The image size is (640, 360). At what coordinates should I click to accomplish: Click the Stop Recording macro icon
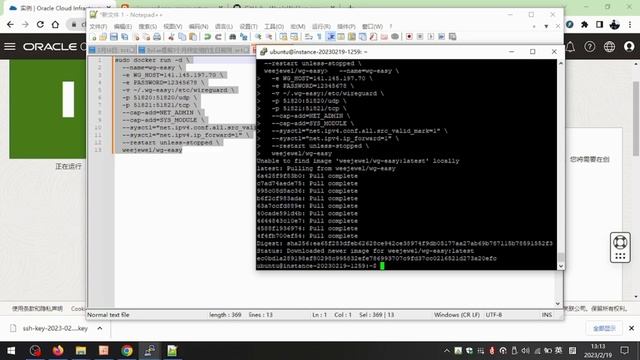click(x=420, y=37)
